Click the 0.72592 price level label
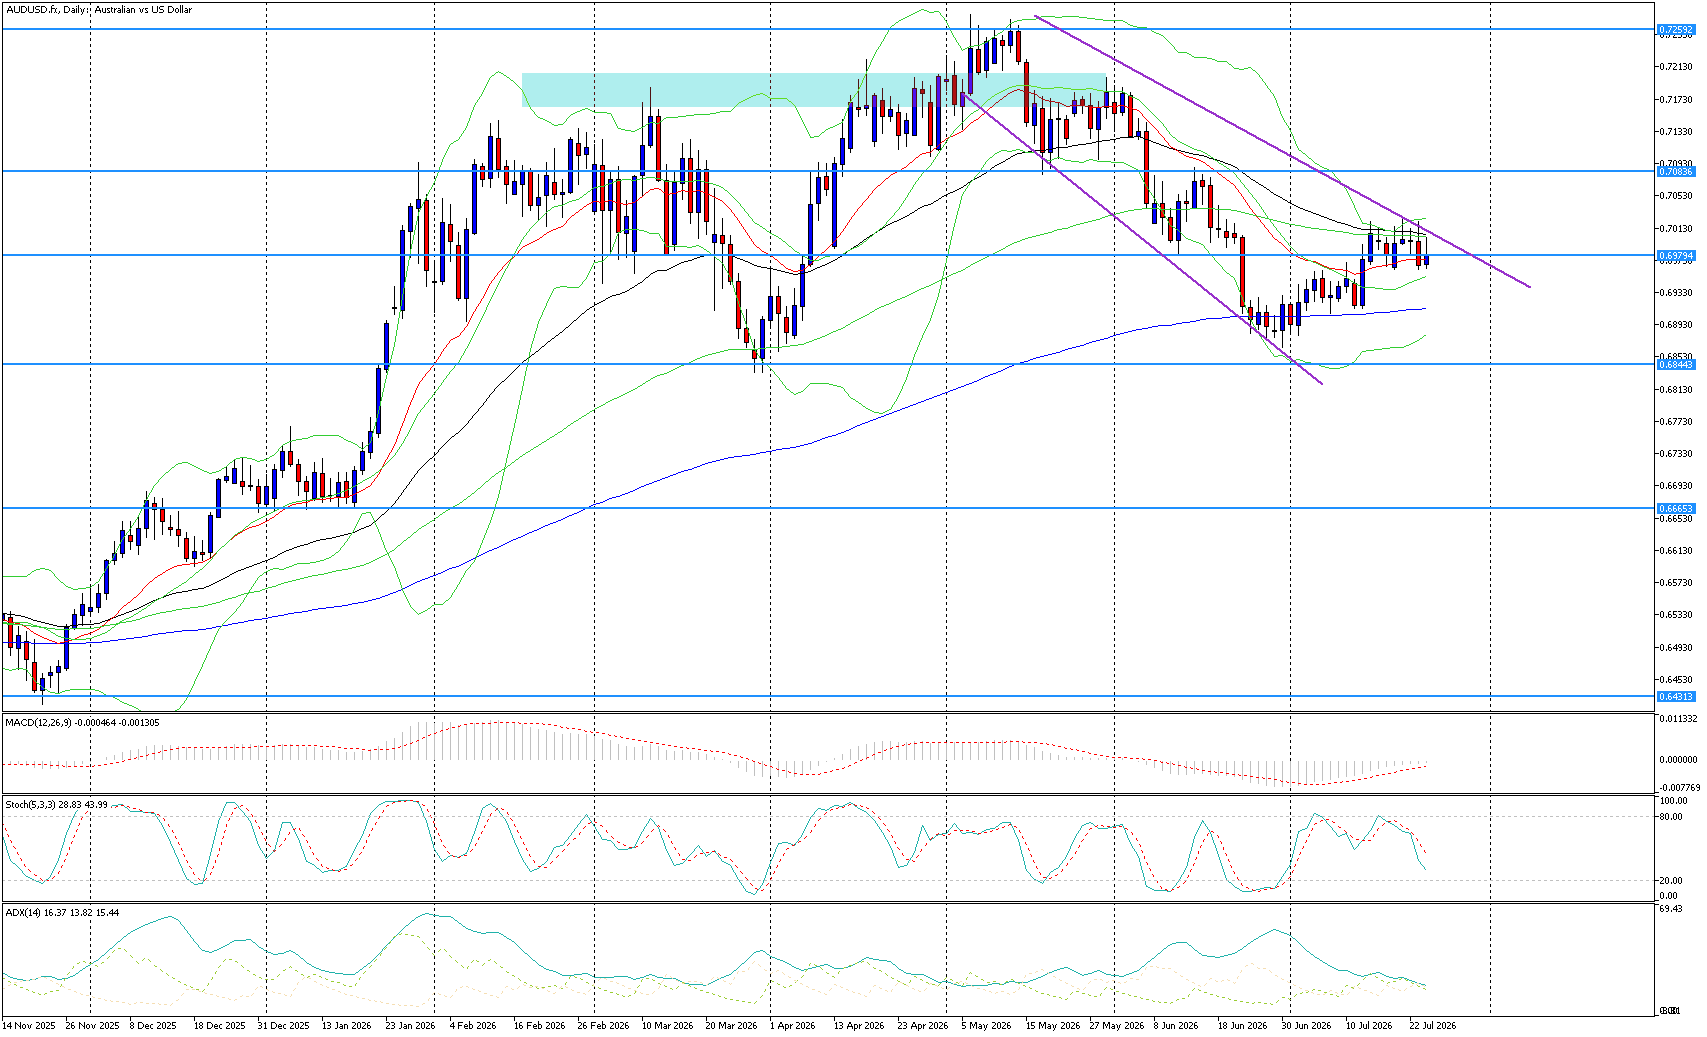 point(1676,30)
